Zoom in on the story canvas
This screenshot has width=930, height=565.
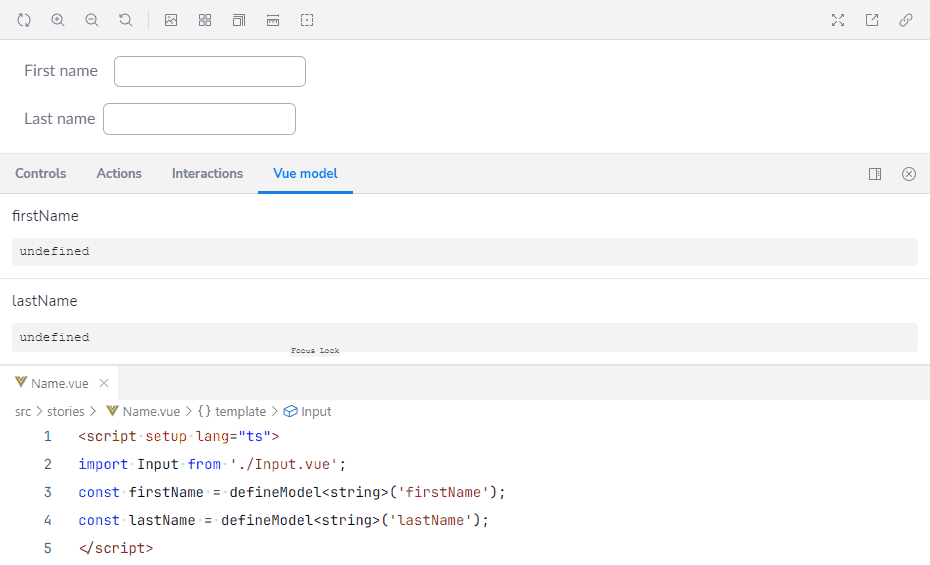58,20
